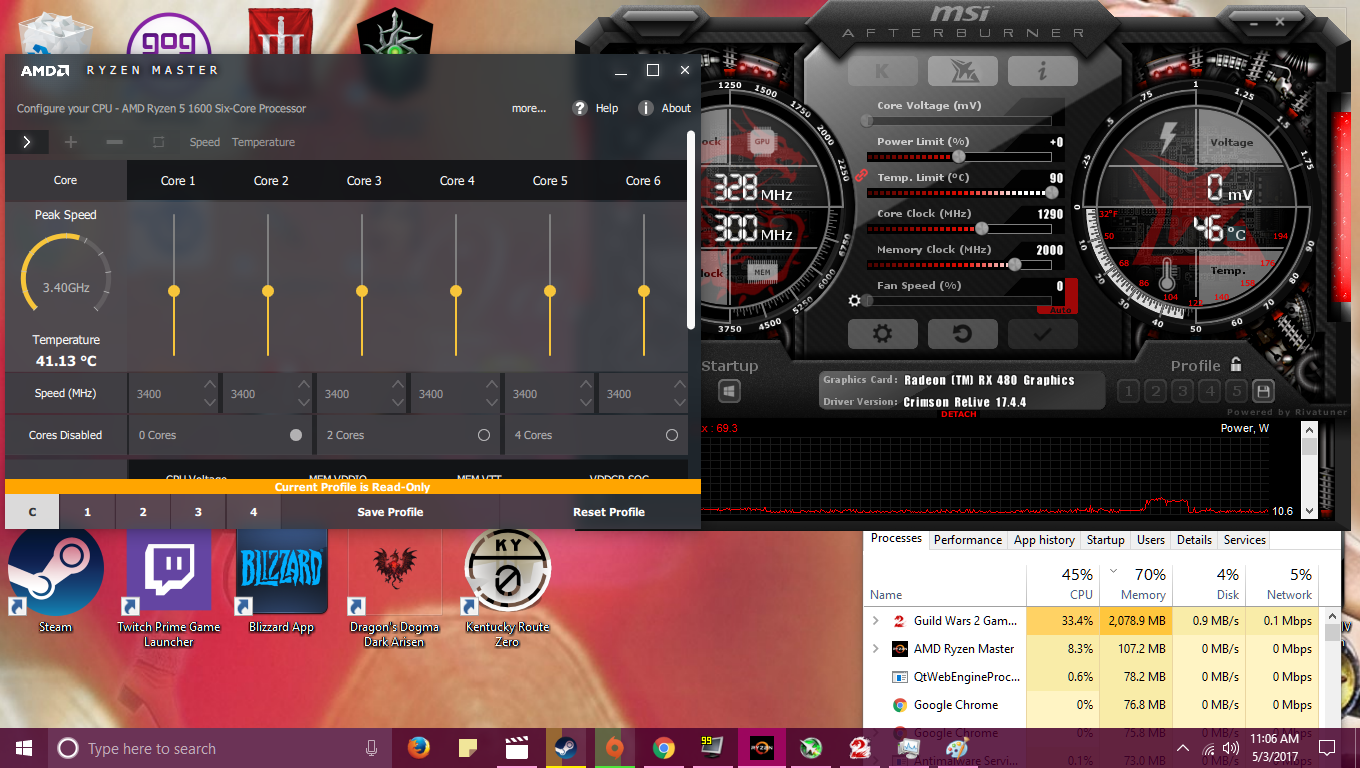Show hidden system tray icons chevron

1183,748
